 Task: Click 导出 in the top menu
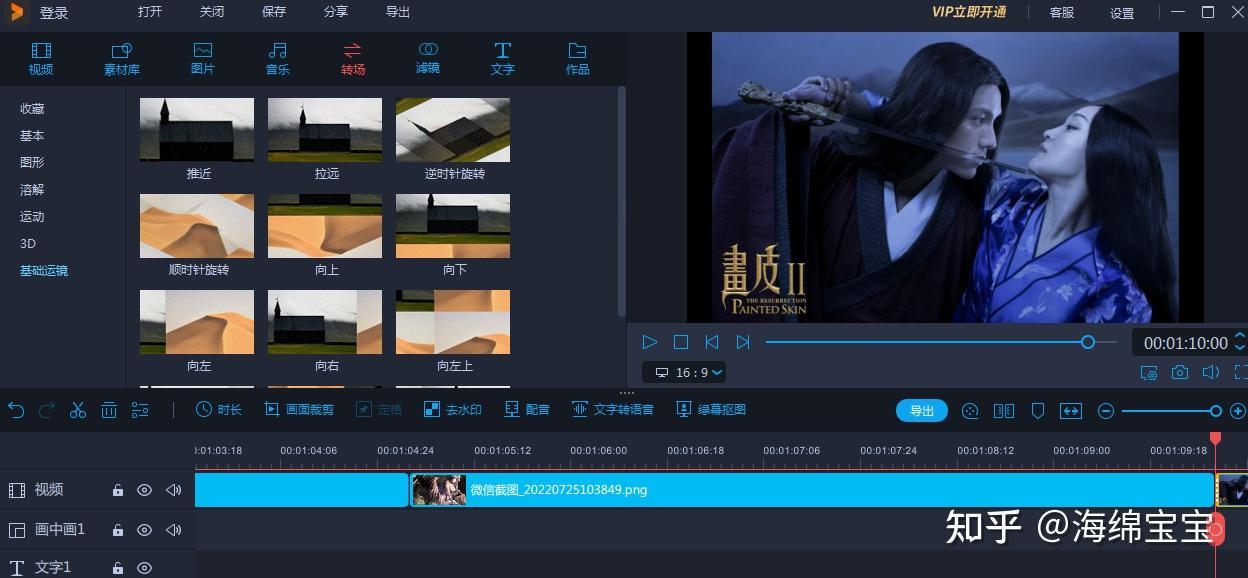click(398, 12)
